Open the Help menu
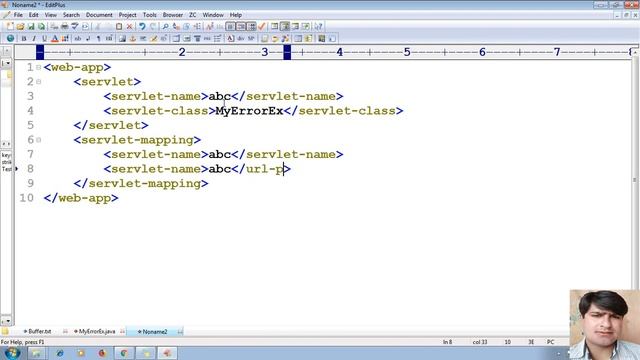 tap(236, 15)
